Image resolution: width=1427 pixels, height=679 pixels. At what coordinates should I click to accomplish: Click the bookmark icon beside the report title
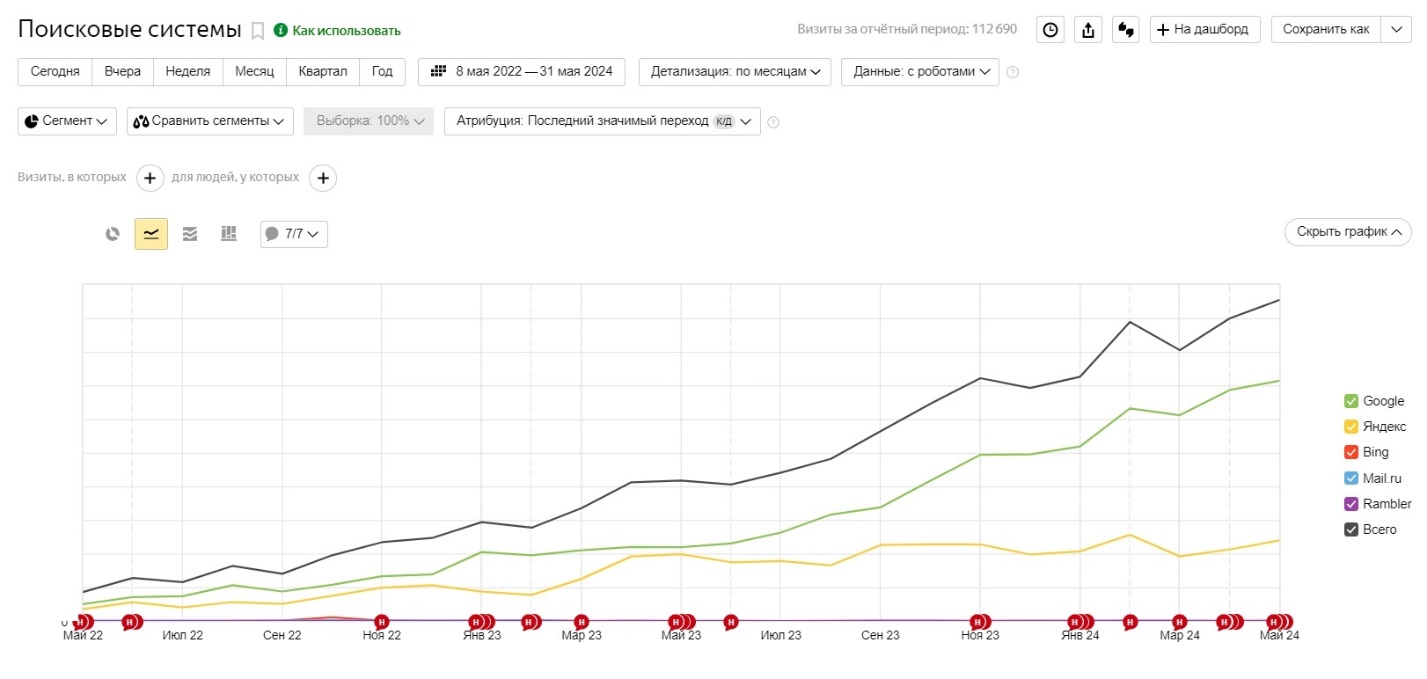257,31
